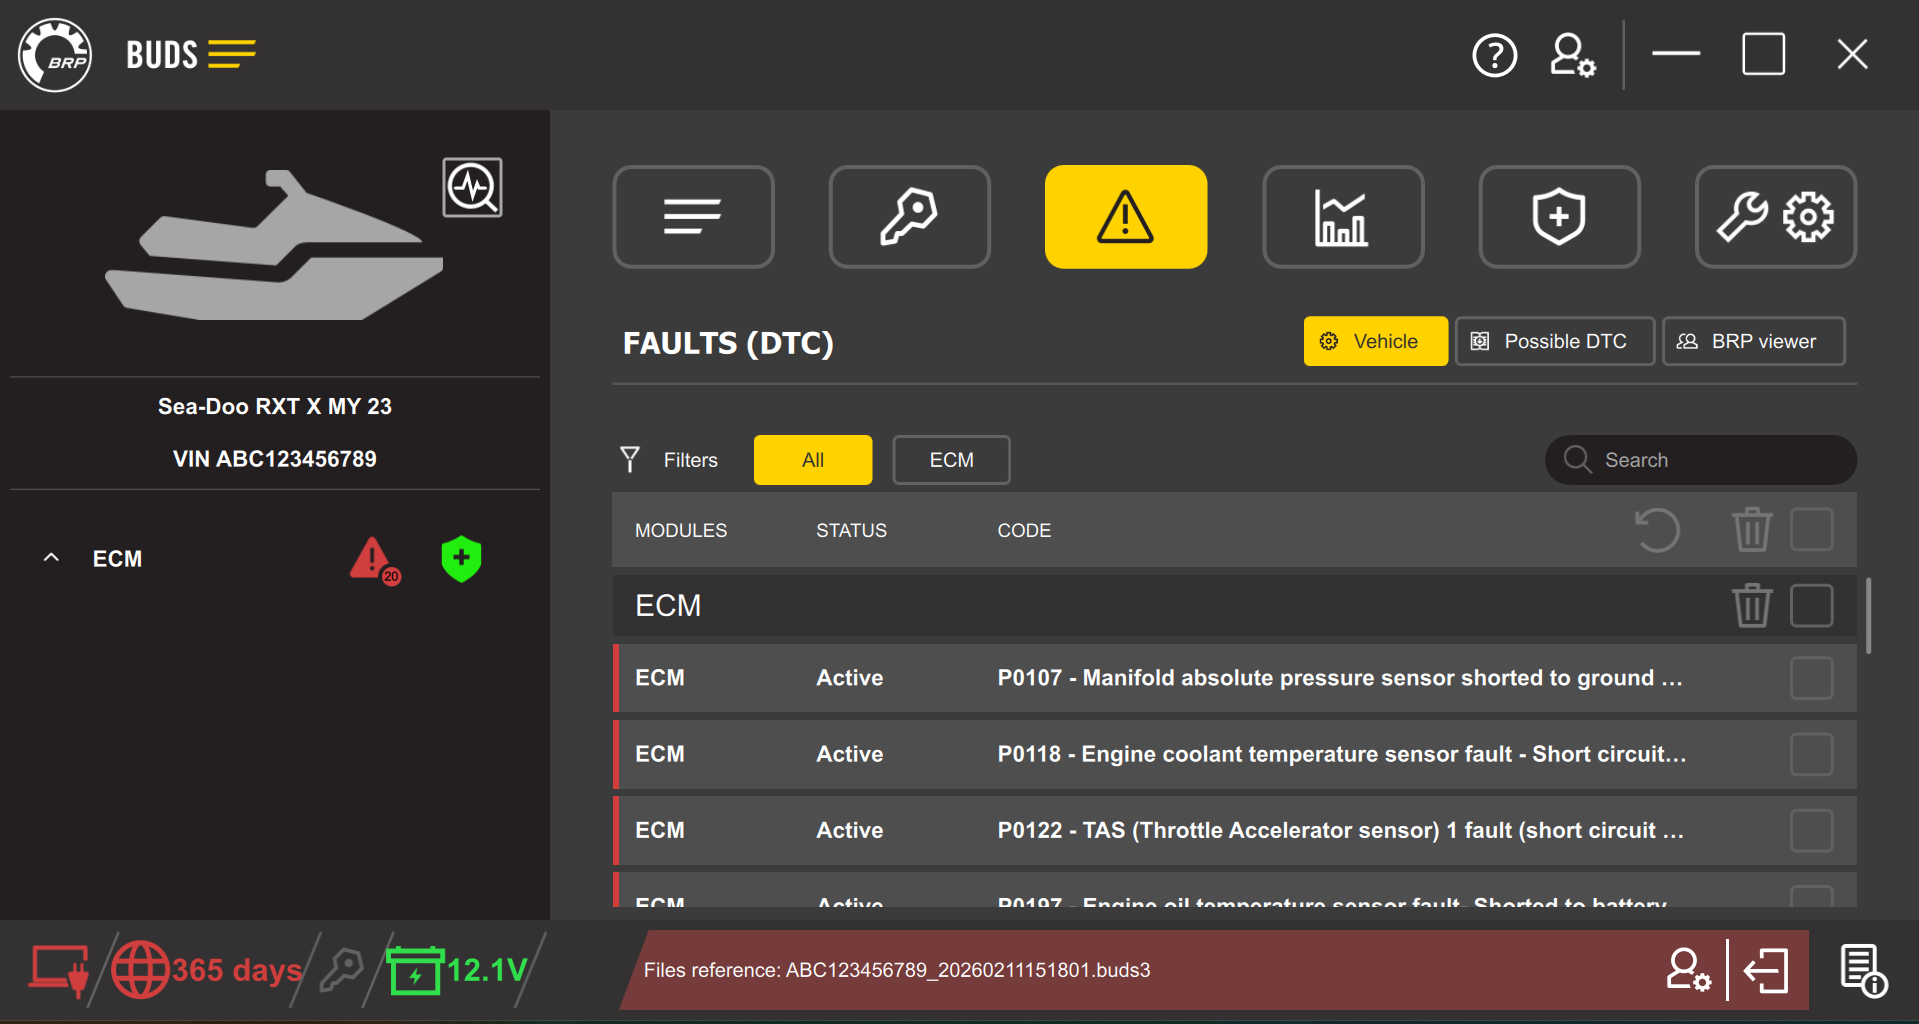
Task: Open the wrench and gear settings section
Action: point(1775,217)
